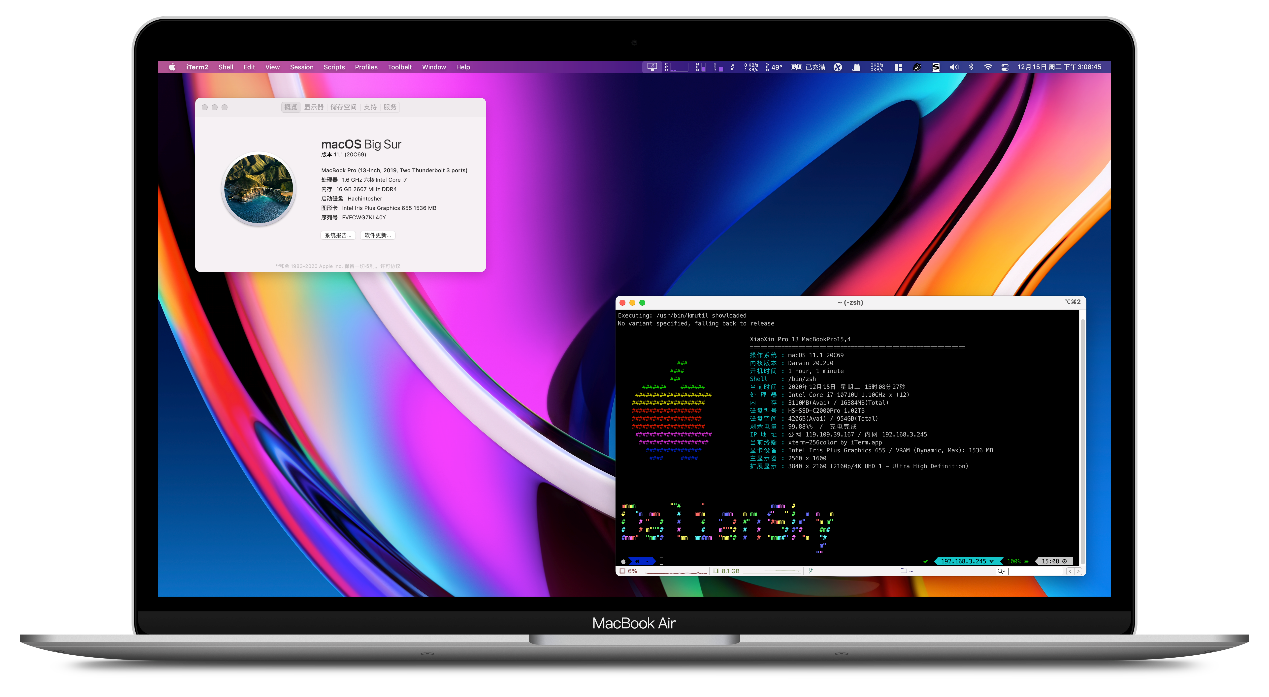
Task: Open the Help menu
Action: tap(464, 67)
